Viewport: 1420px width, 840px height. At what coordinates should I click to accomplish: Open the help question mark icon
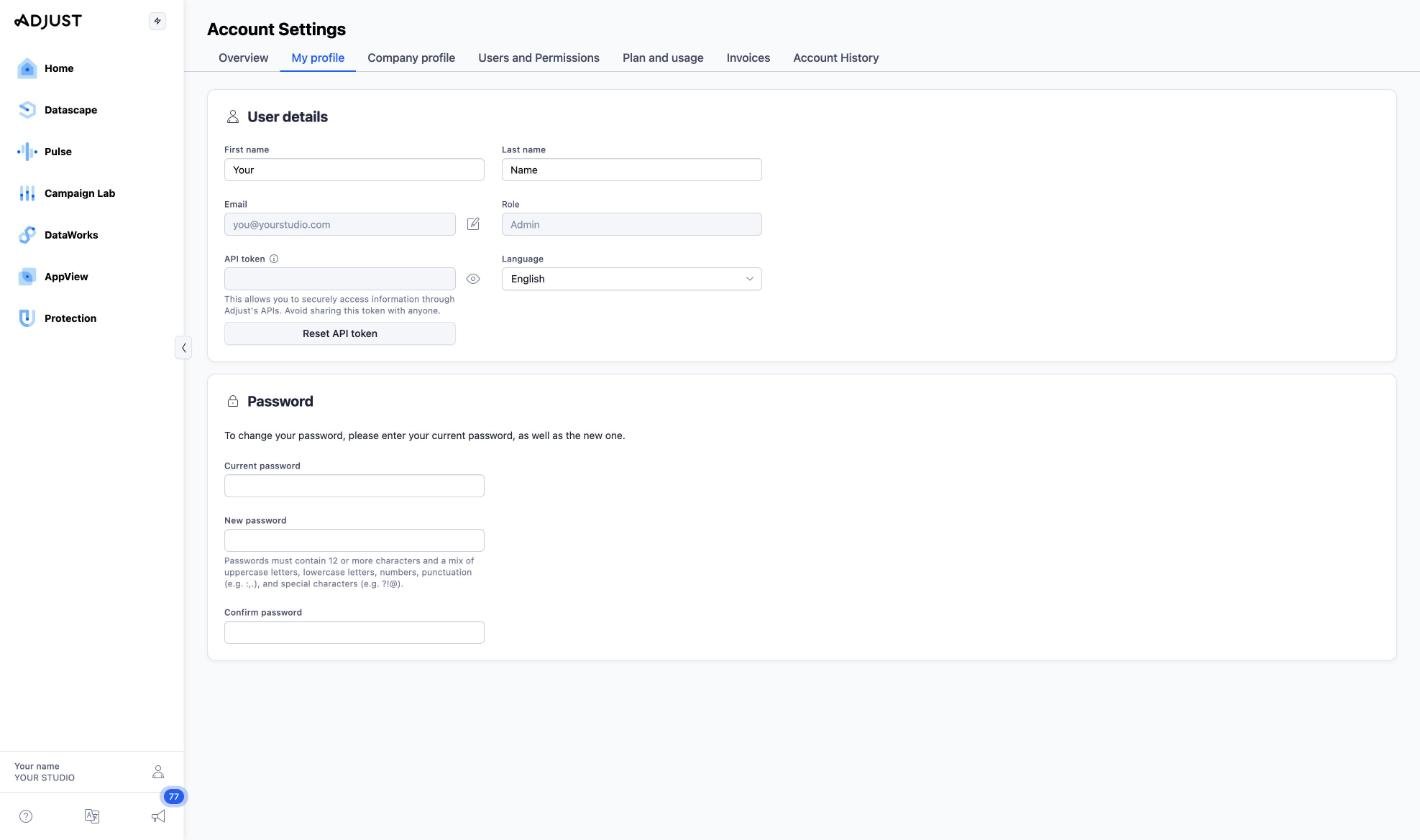tap(26, 816)
